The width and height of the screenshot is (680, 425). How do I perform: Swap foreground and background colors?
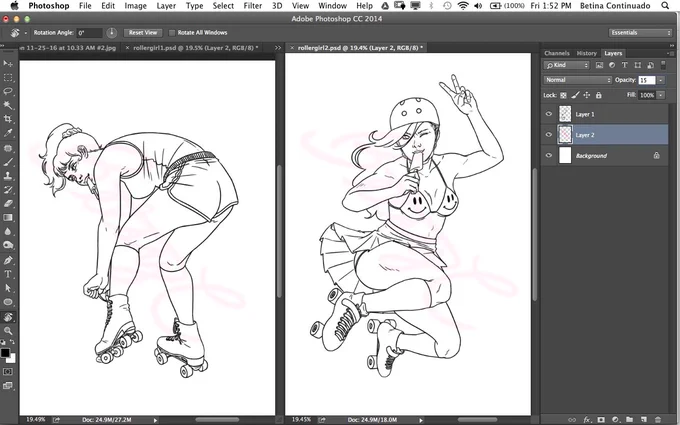pyautogui.click(x=12, y=342)
